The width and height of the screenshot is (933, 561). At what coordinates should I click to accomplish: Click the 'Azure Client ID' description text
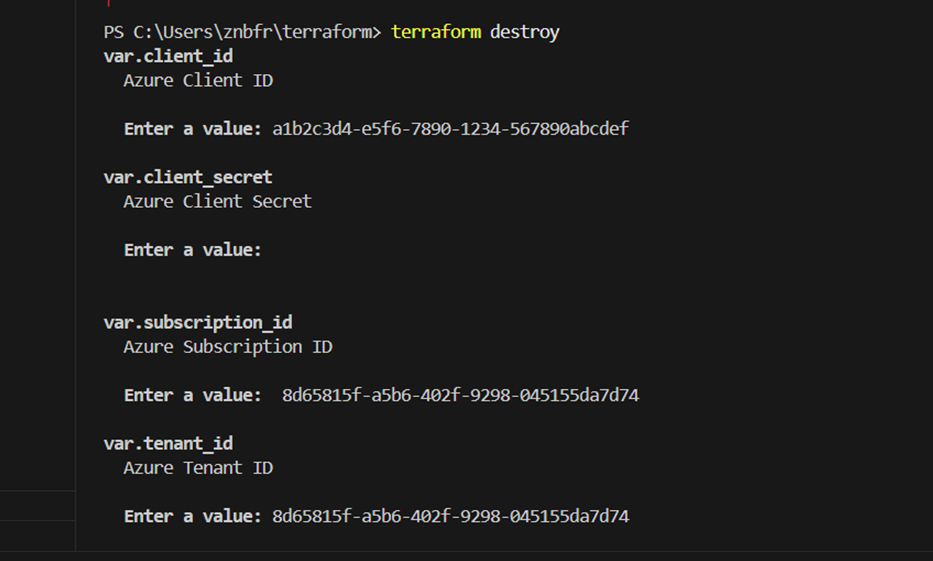[198, 80]
